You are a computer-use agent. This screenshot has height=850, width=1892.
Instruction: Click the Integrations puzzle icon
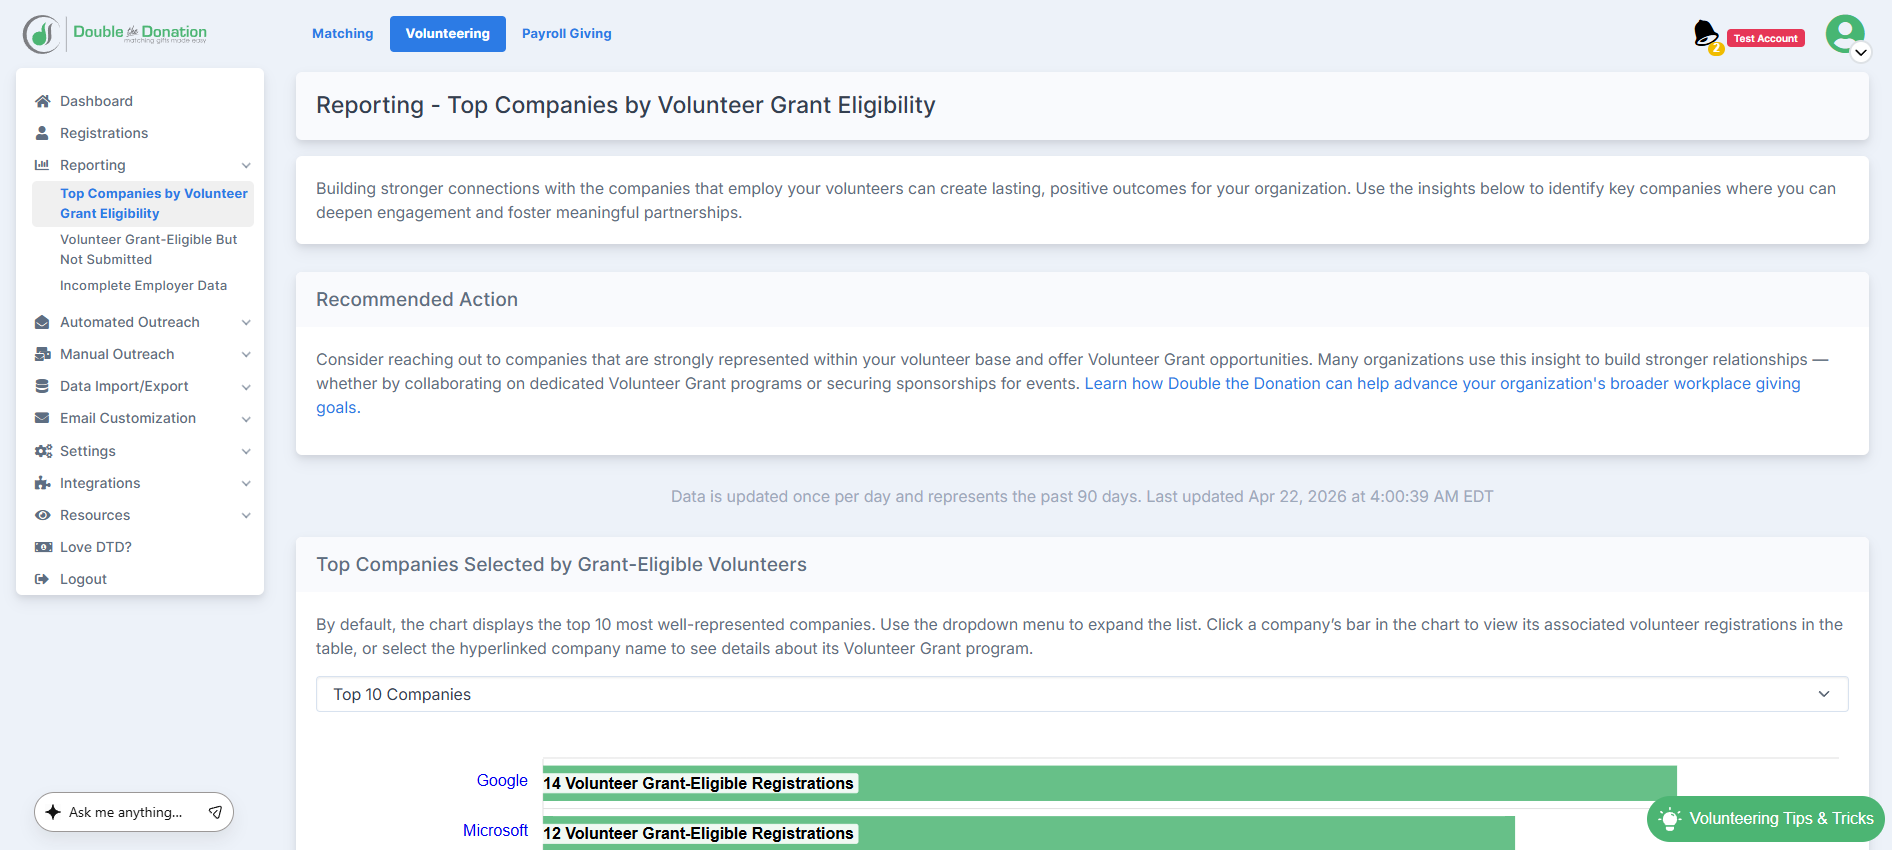pos(42,483)
